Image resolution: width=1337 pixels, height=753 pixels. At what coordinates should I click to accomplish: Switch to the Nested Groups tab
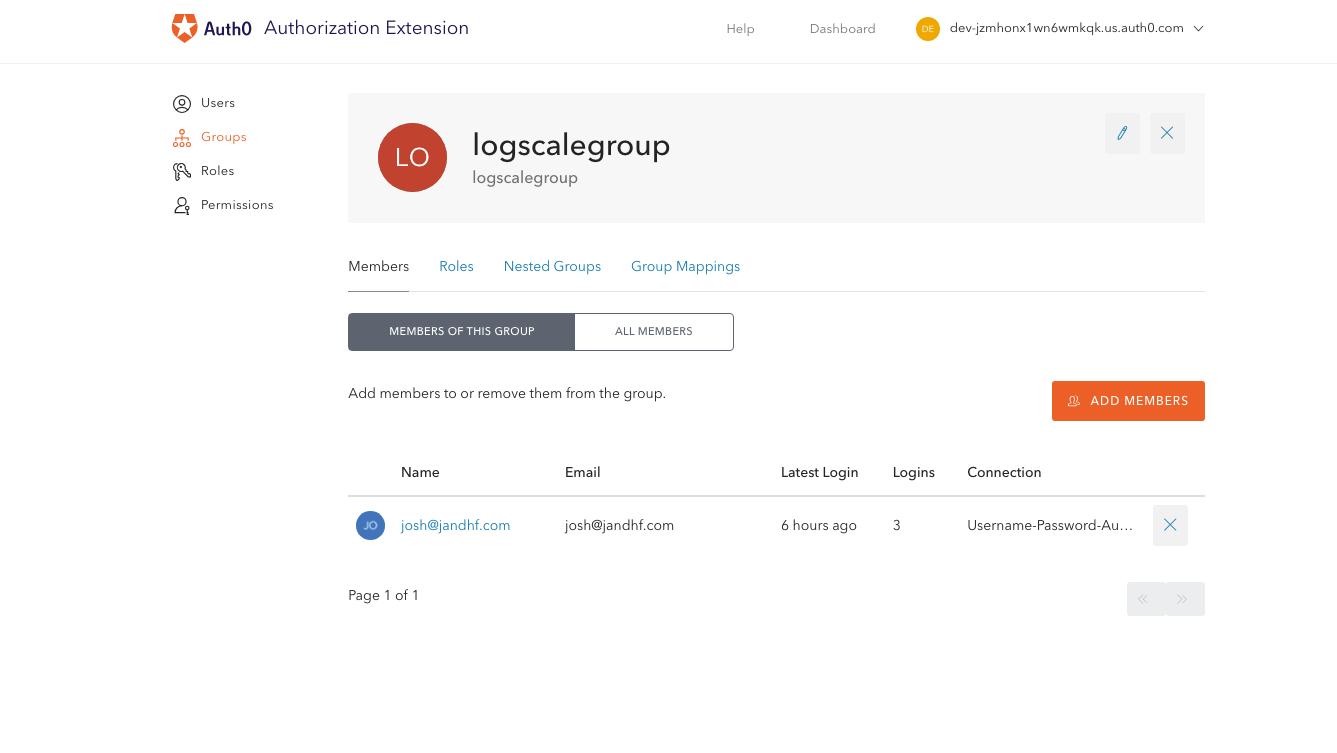tap(552, 266)
